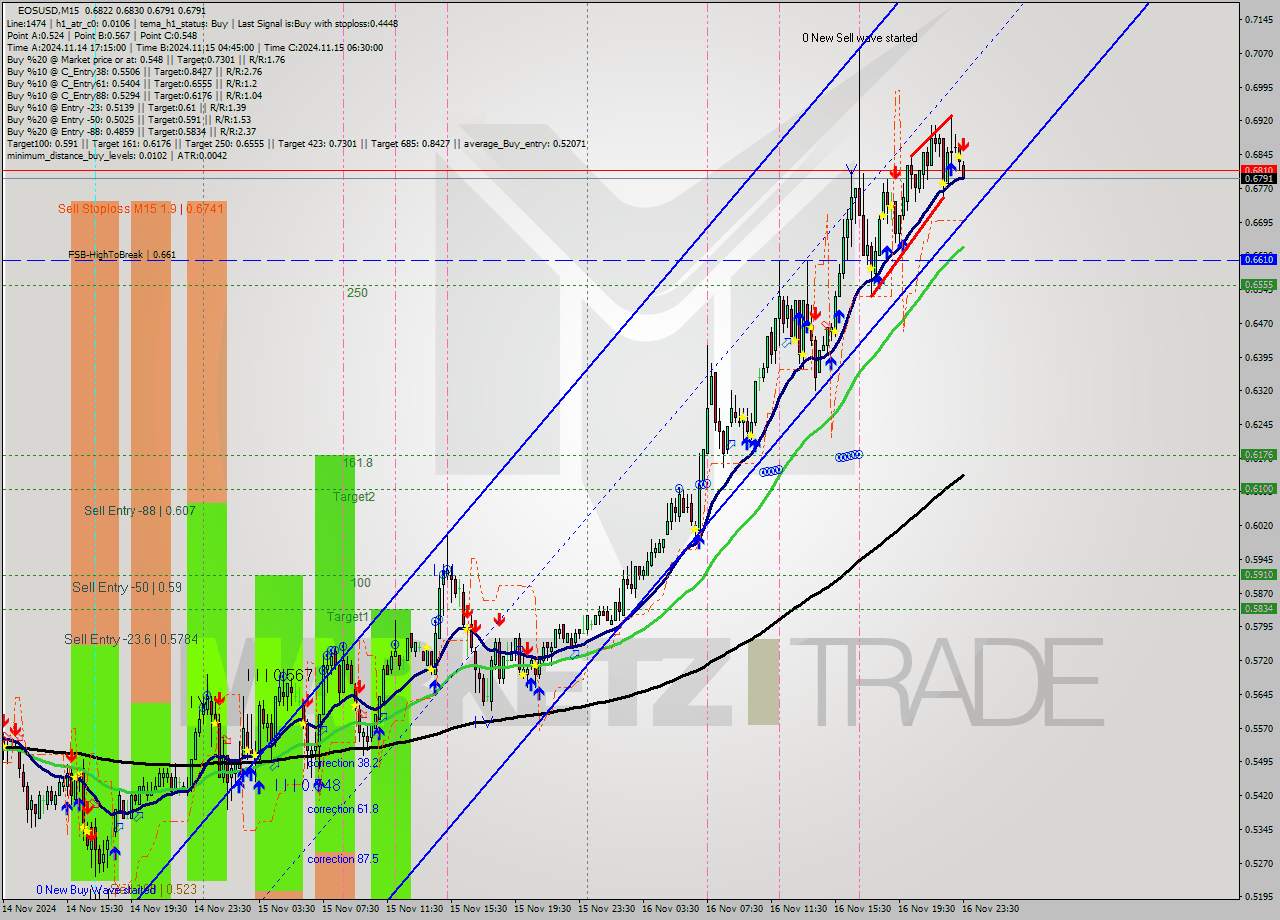1280x920 pixels.
Task: Click the green 0.6176 price tag
Action: click(x=1257, y=455)
